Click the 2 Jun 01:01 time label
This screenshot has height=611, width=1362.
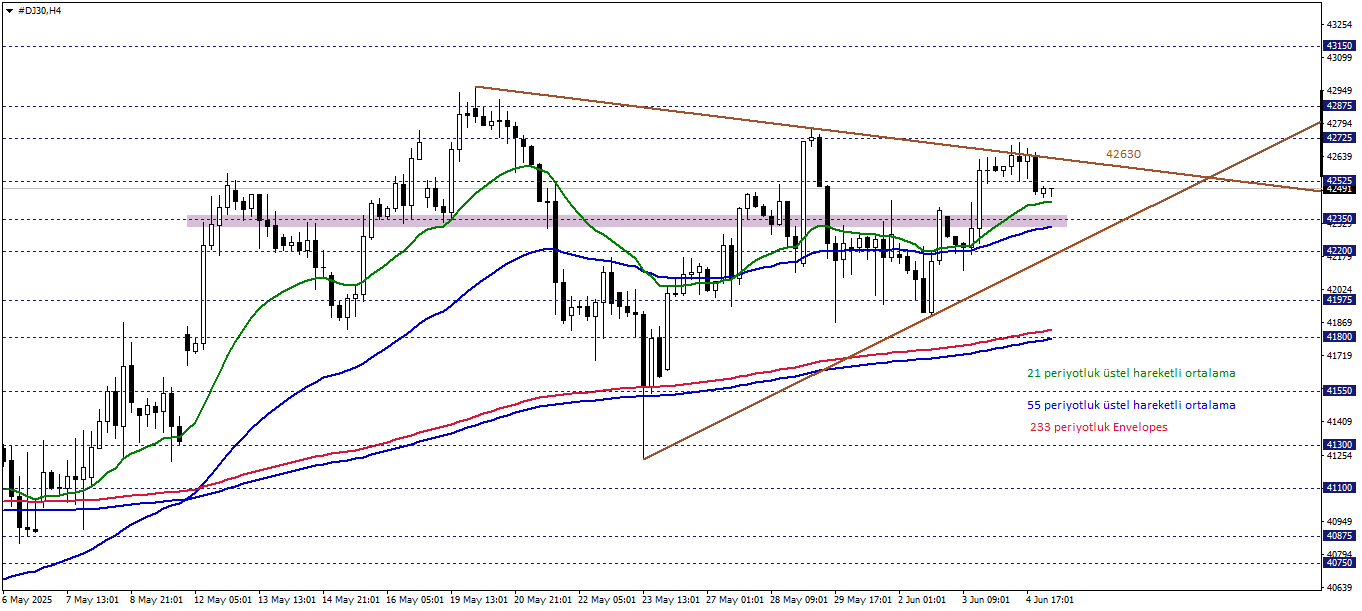tap(924, 600)
